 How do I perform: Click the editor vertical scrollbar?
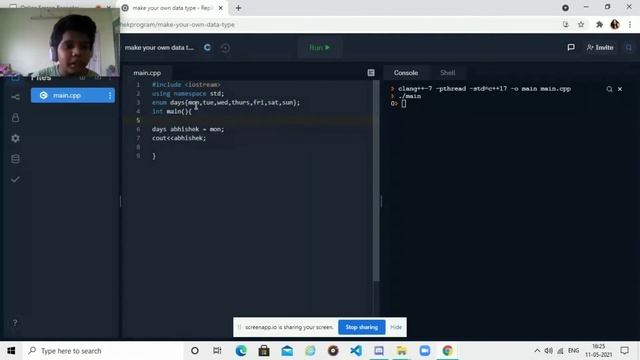pos(376,181)
